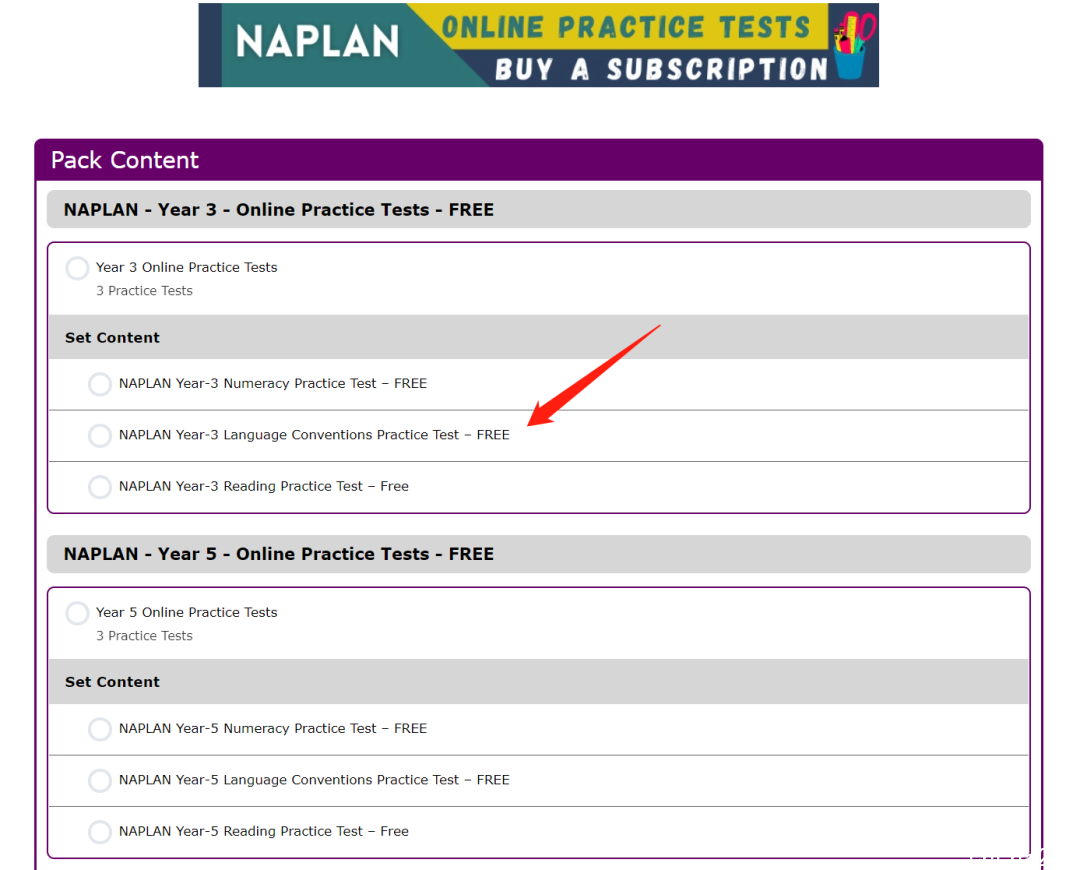Select the Year 5 Online Practice Tests radio
This screenshot has width=1080, height=870.
click(x=77, y=613)
